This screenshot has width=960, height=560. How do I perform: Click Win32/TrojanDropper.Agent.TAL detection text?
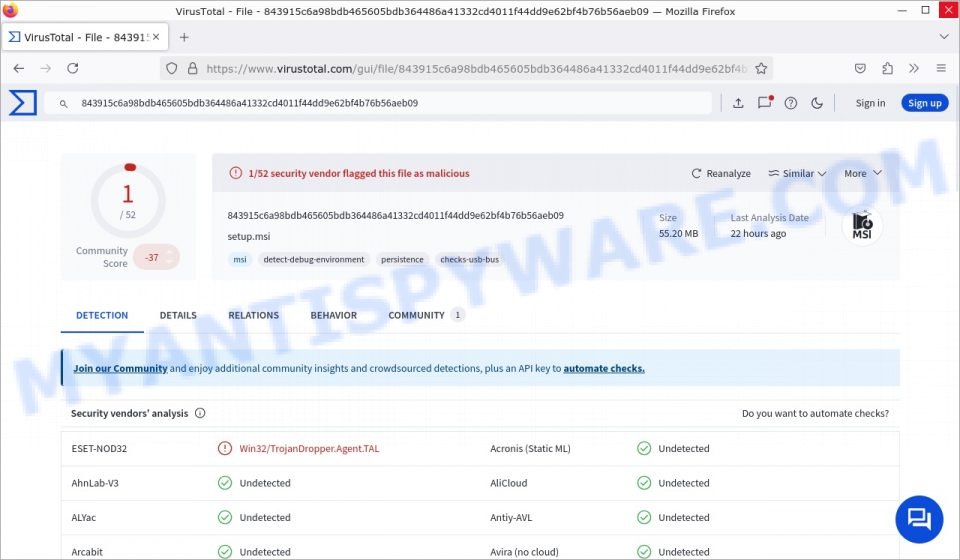[x=309, y=449]
